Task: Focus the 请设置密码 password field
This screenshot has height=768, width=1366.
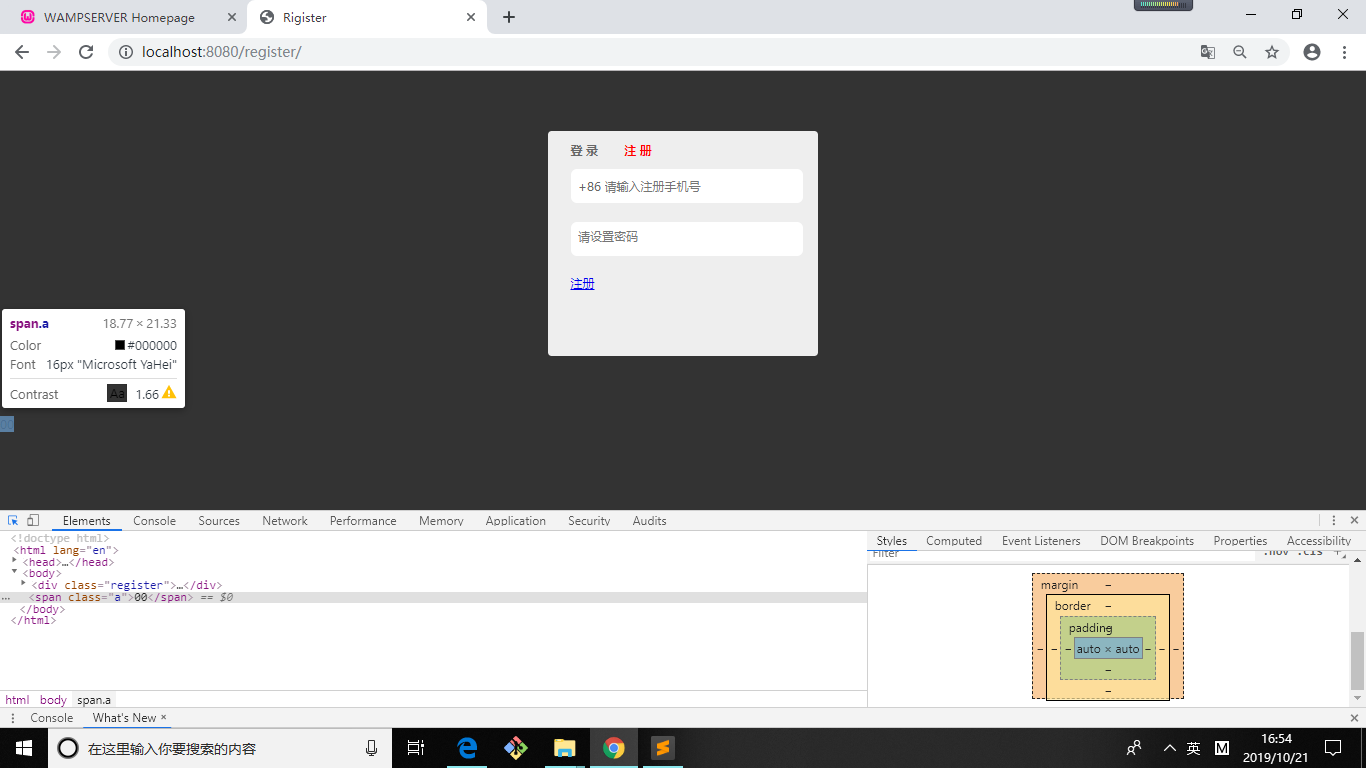Action: click(687, 238)
